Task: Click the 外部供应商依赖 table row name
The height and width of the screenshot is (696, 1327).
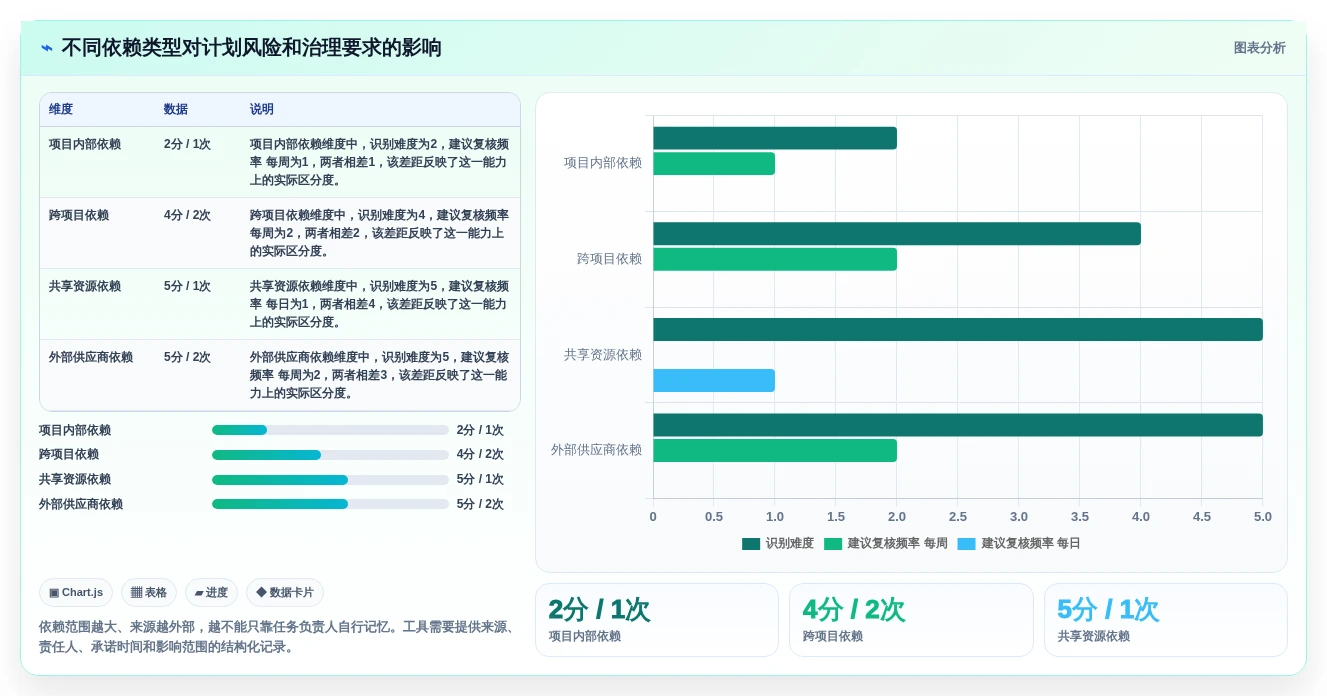Action: tap(91, 357)
